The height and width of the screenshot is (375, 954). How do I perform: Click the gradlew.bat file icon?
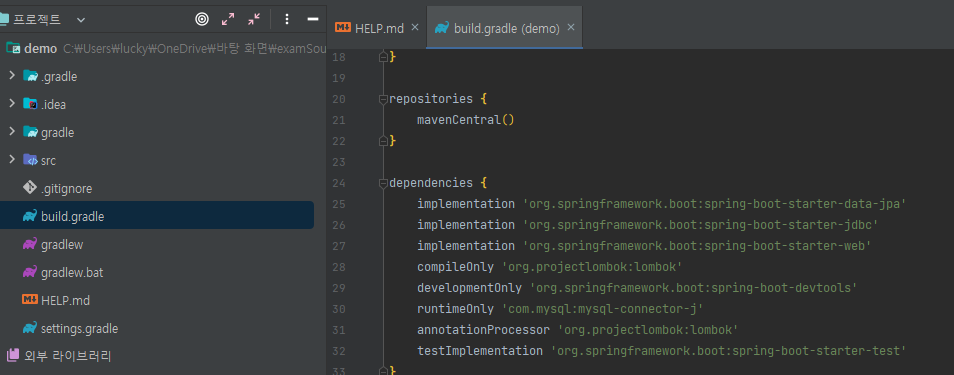(x=30, y=272)
